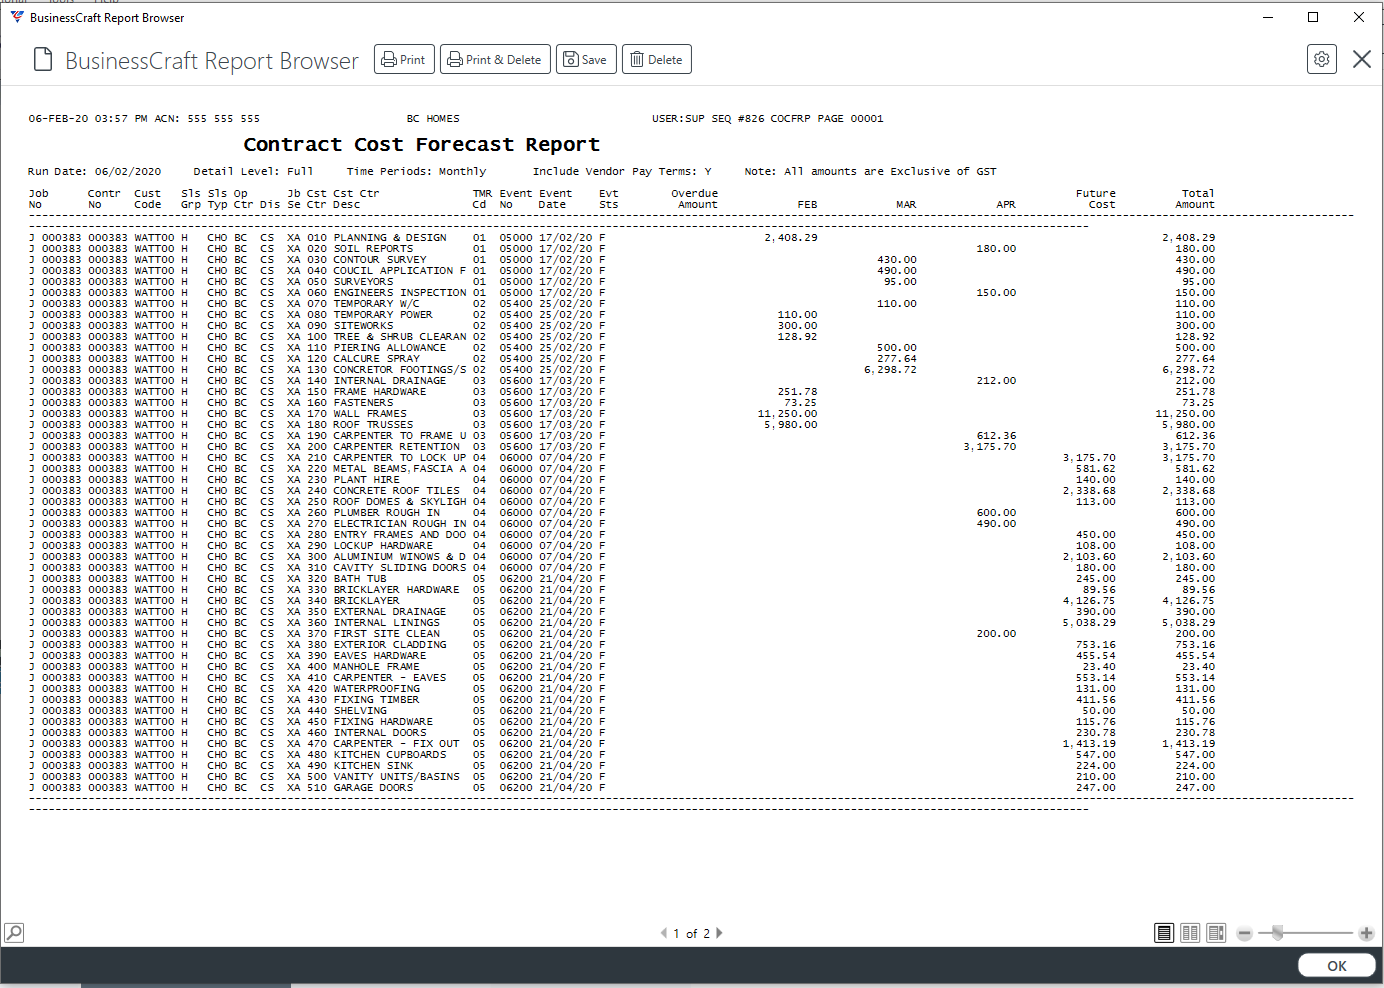Open the report browser settings gear
This screenshot has height=988, width=1384.
[x=1321, y=59]
